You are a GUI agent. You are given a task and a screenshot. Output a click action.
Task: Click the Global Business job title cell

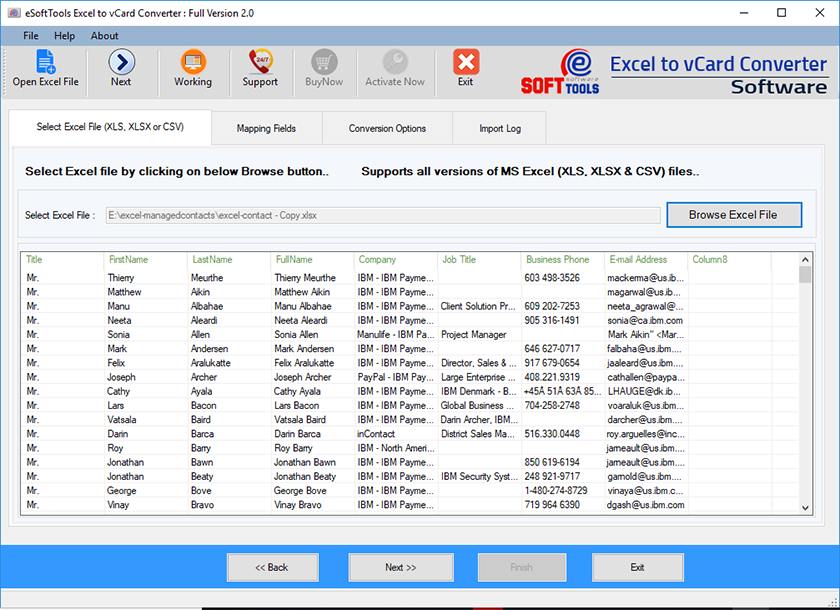coord(477,406)
